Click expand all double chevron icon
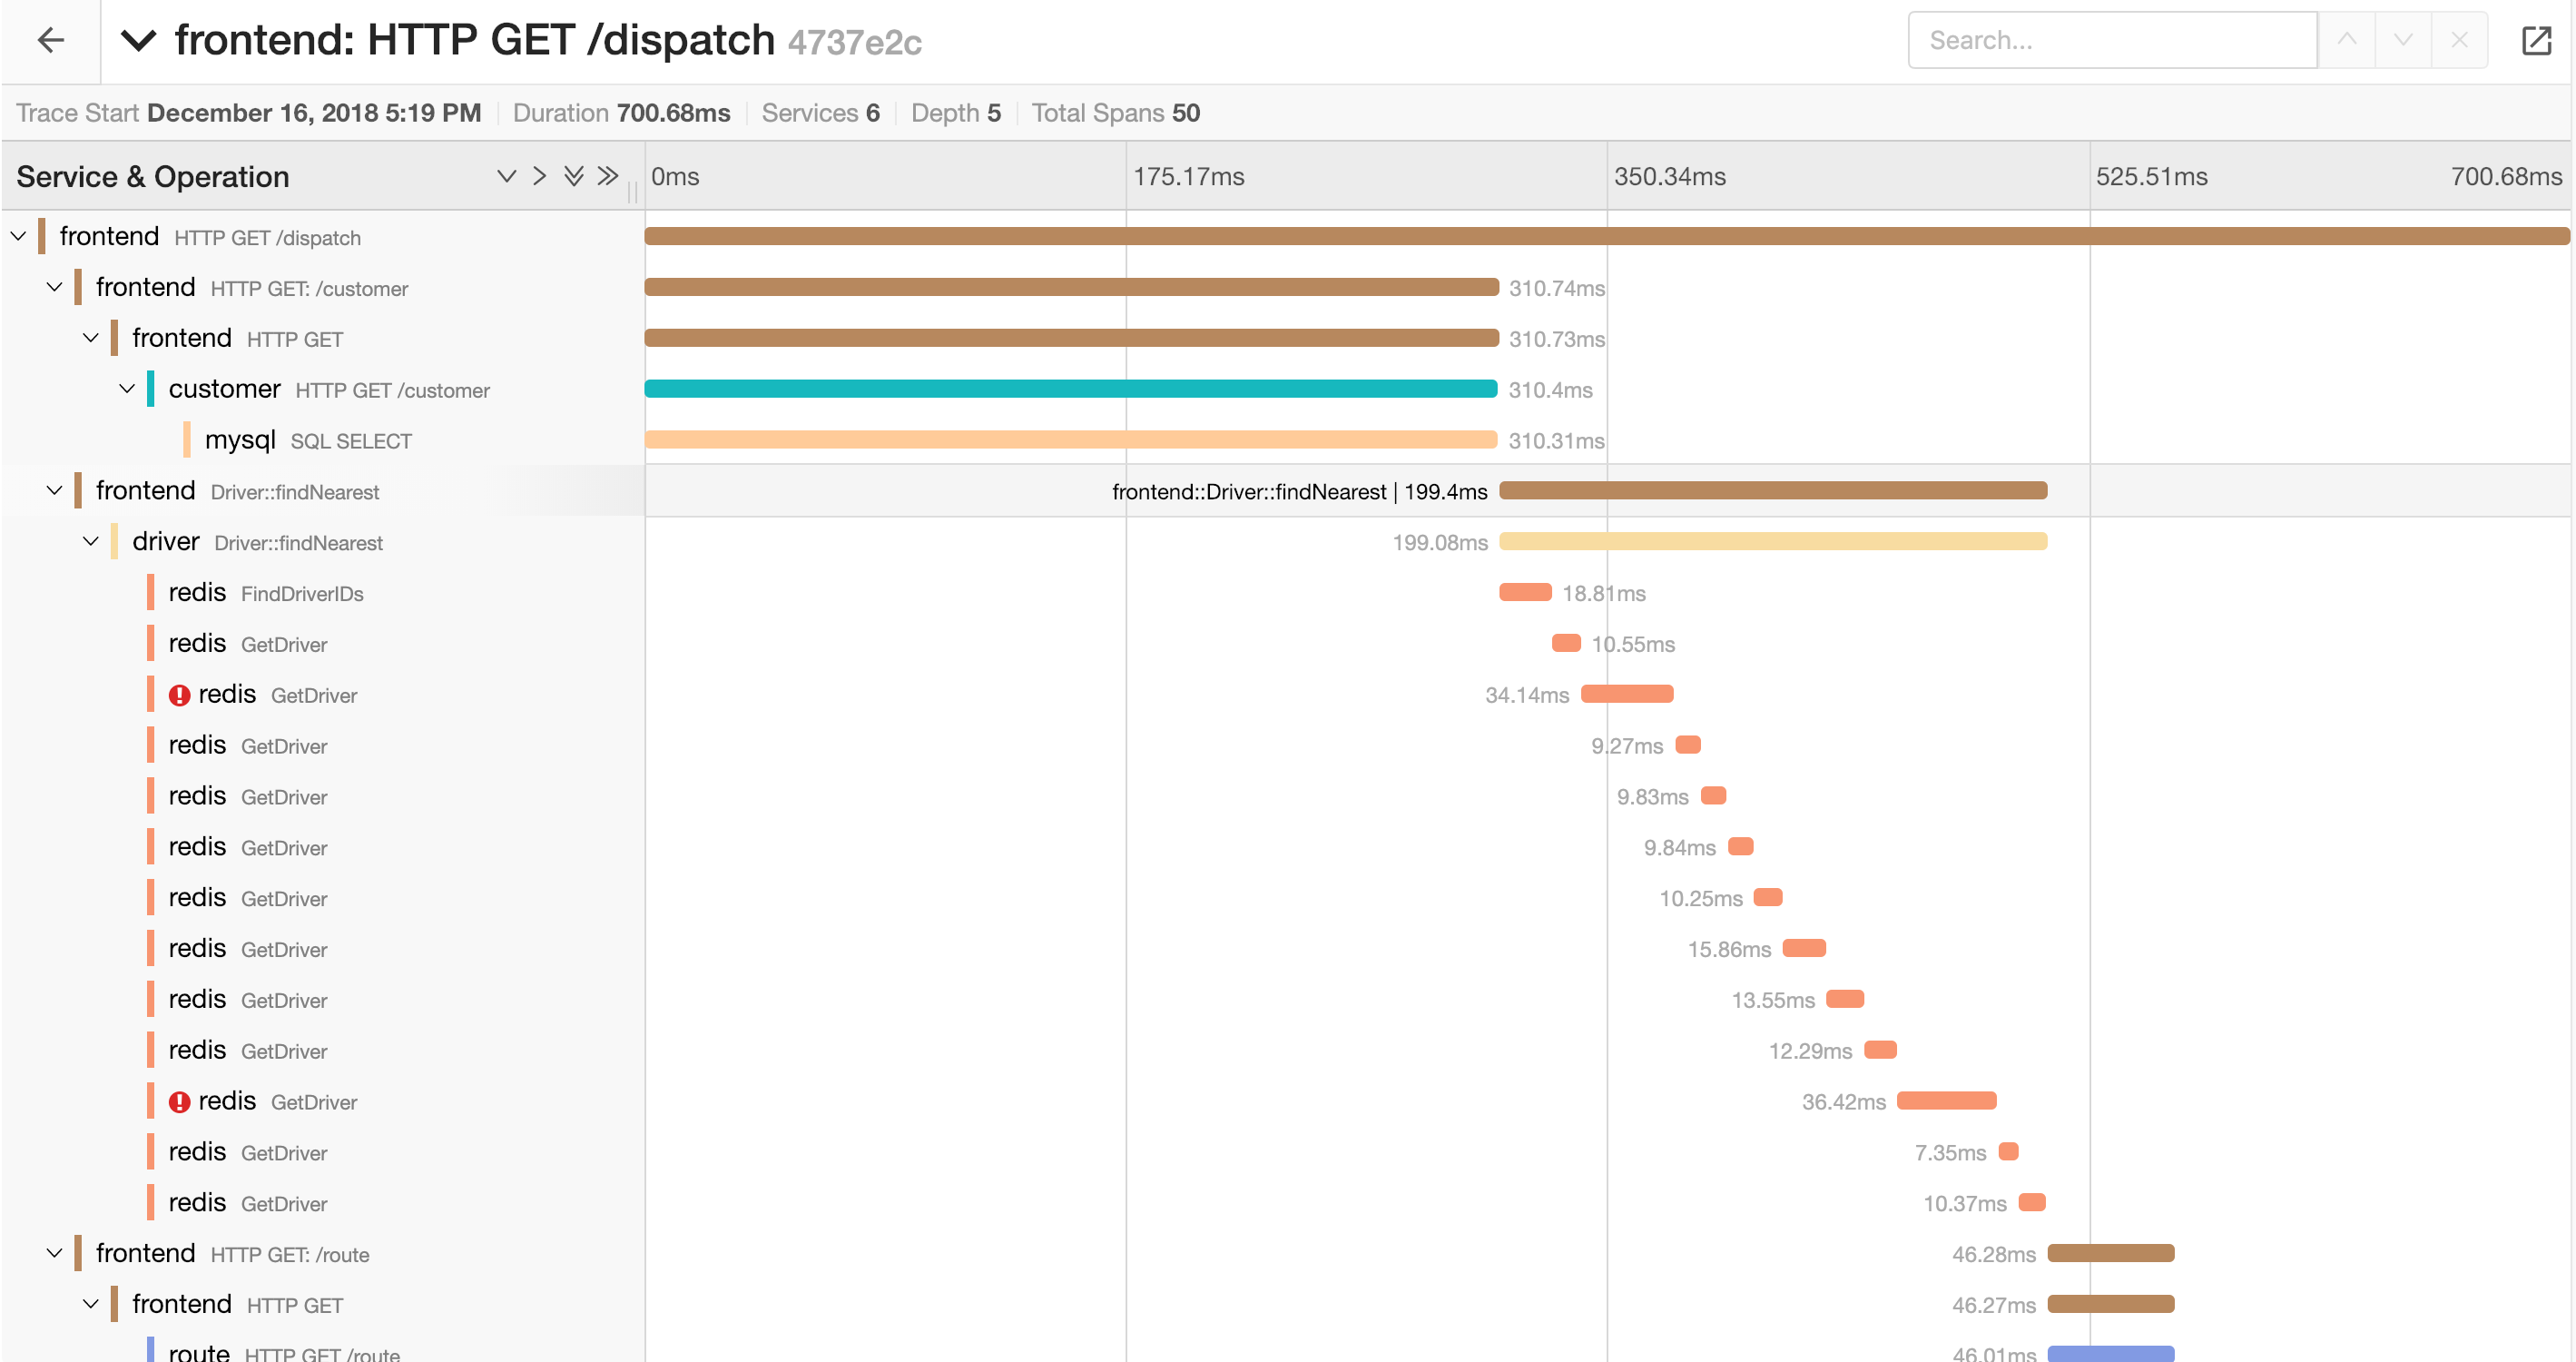This screenshot has width=2576, height=1362. coord(573,177)
